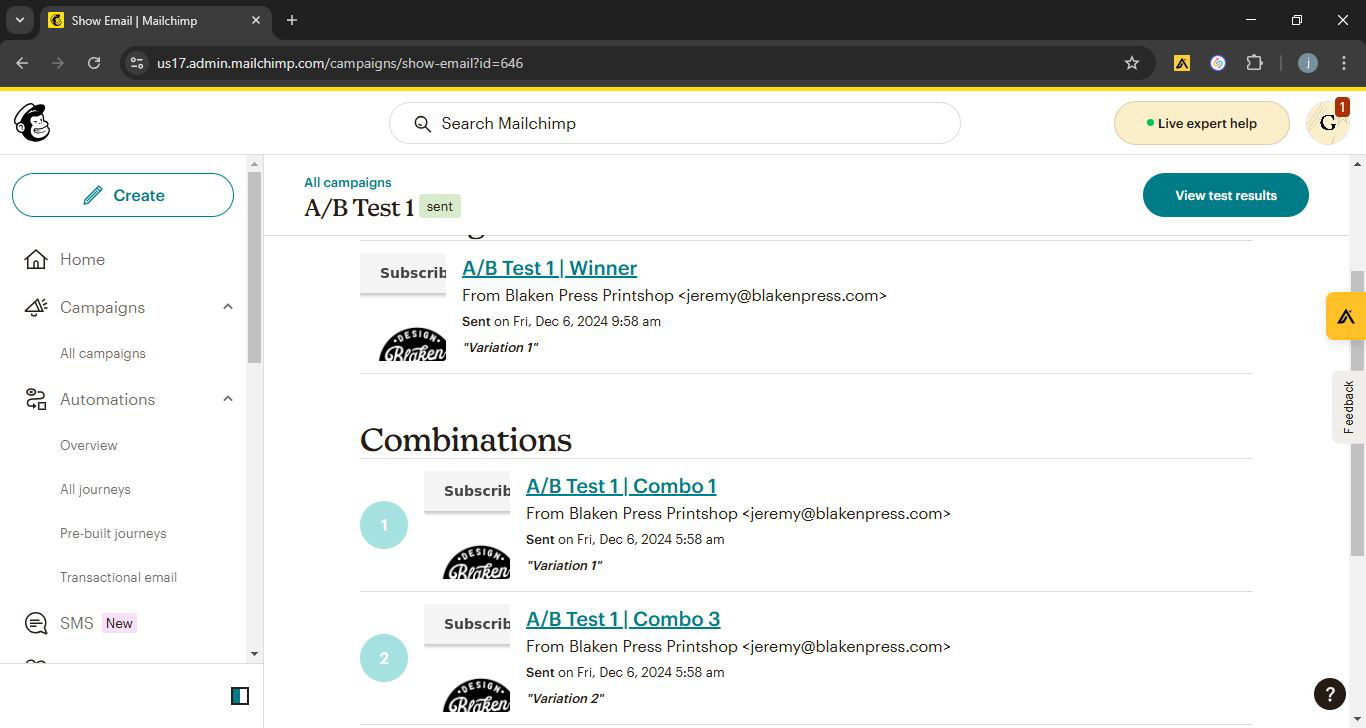
Task: Open the browser Extensions puzzle icon
Action: tap(1254, 63)
